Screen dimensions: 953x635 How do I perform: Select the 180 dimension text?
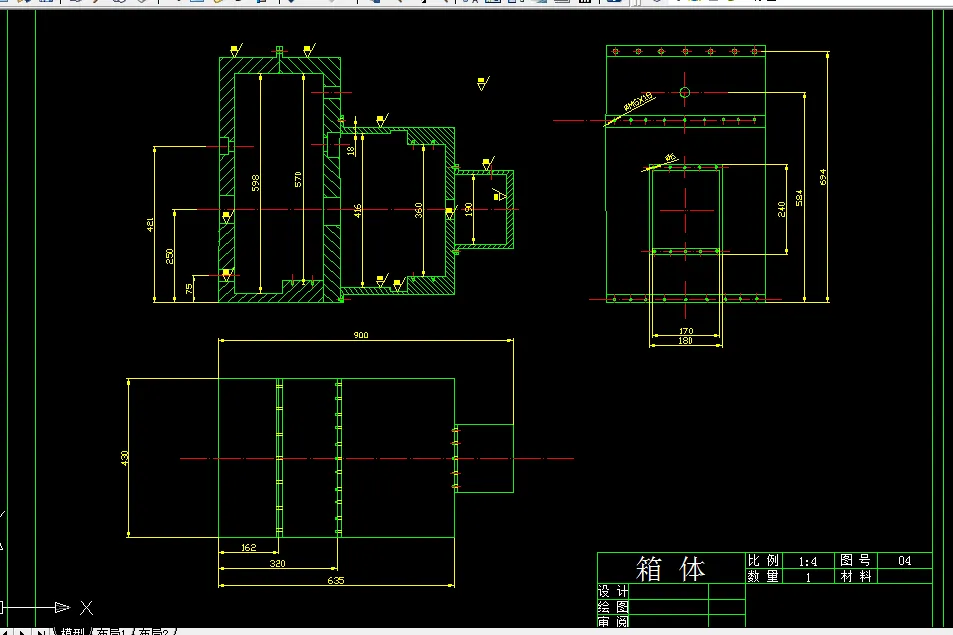(685, 340)
